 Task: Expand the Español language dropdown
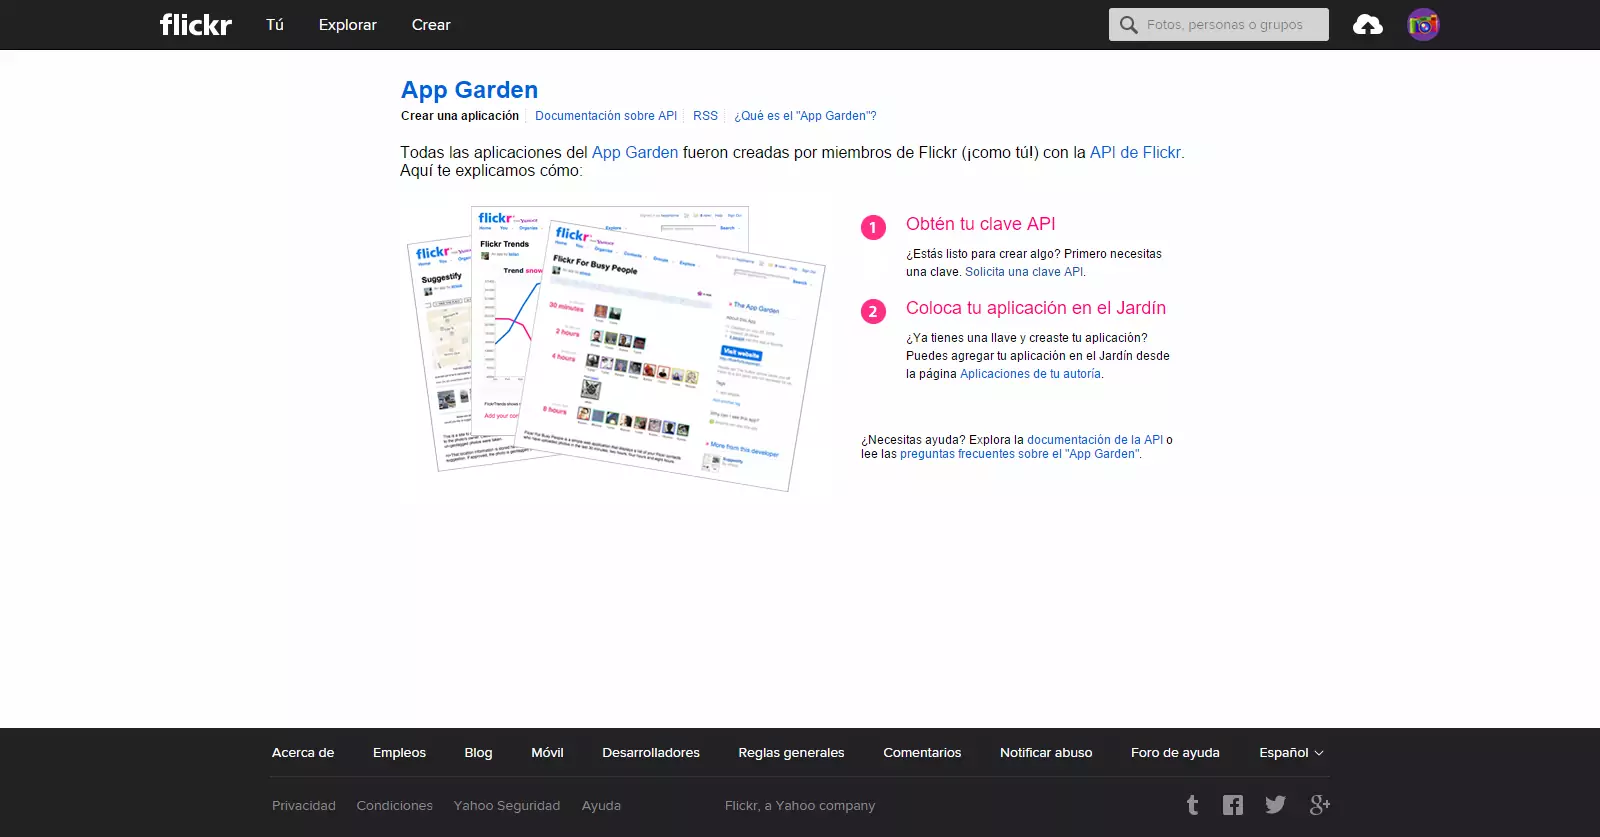tap(1291, 753)
